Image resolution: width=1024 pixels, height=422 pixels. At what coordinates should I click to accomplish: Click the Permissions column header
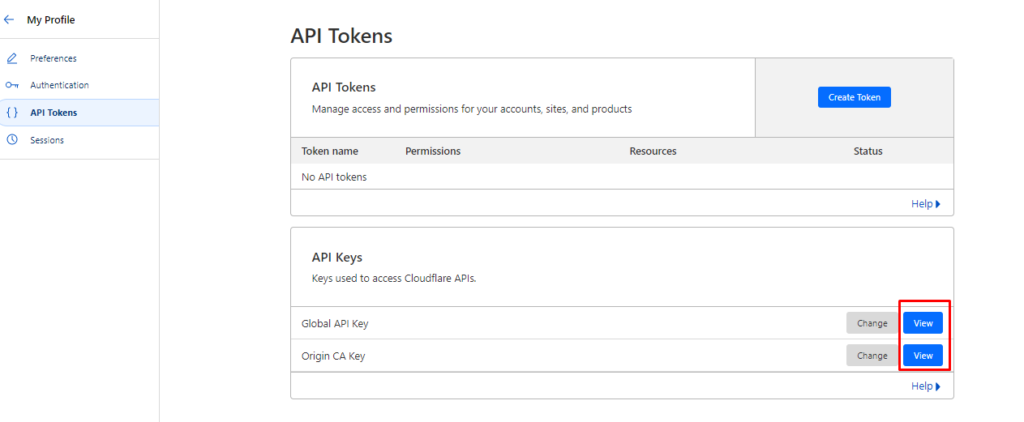click(433, 151)
